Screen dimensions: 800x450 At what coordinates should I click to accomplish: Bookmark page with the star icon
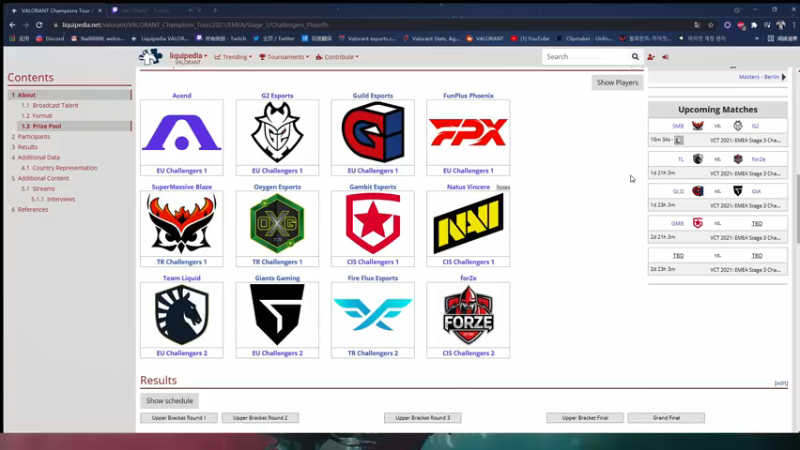click(711, 24)
